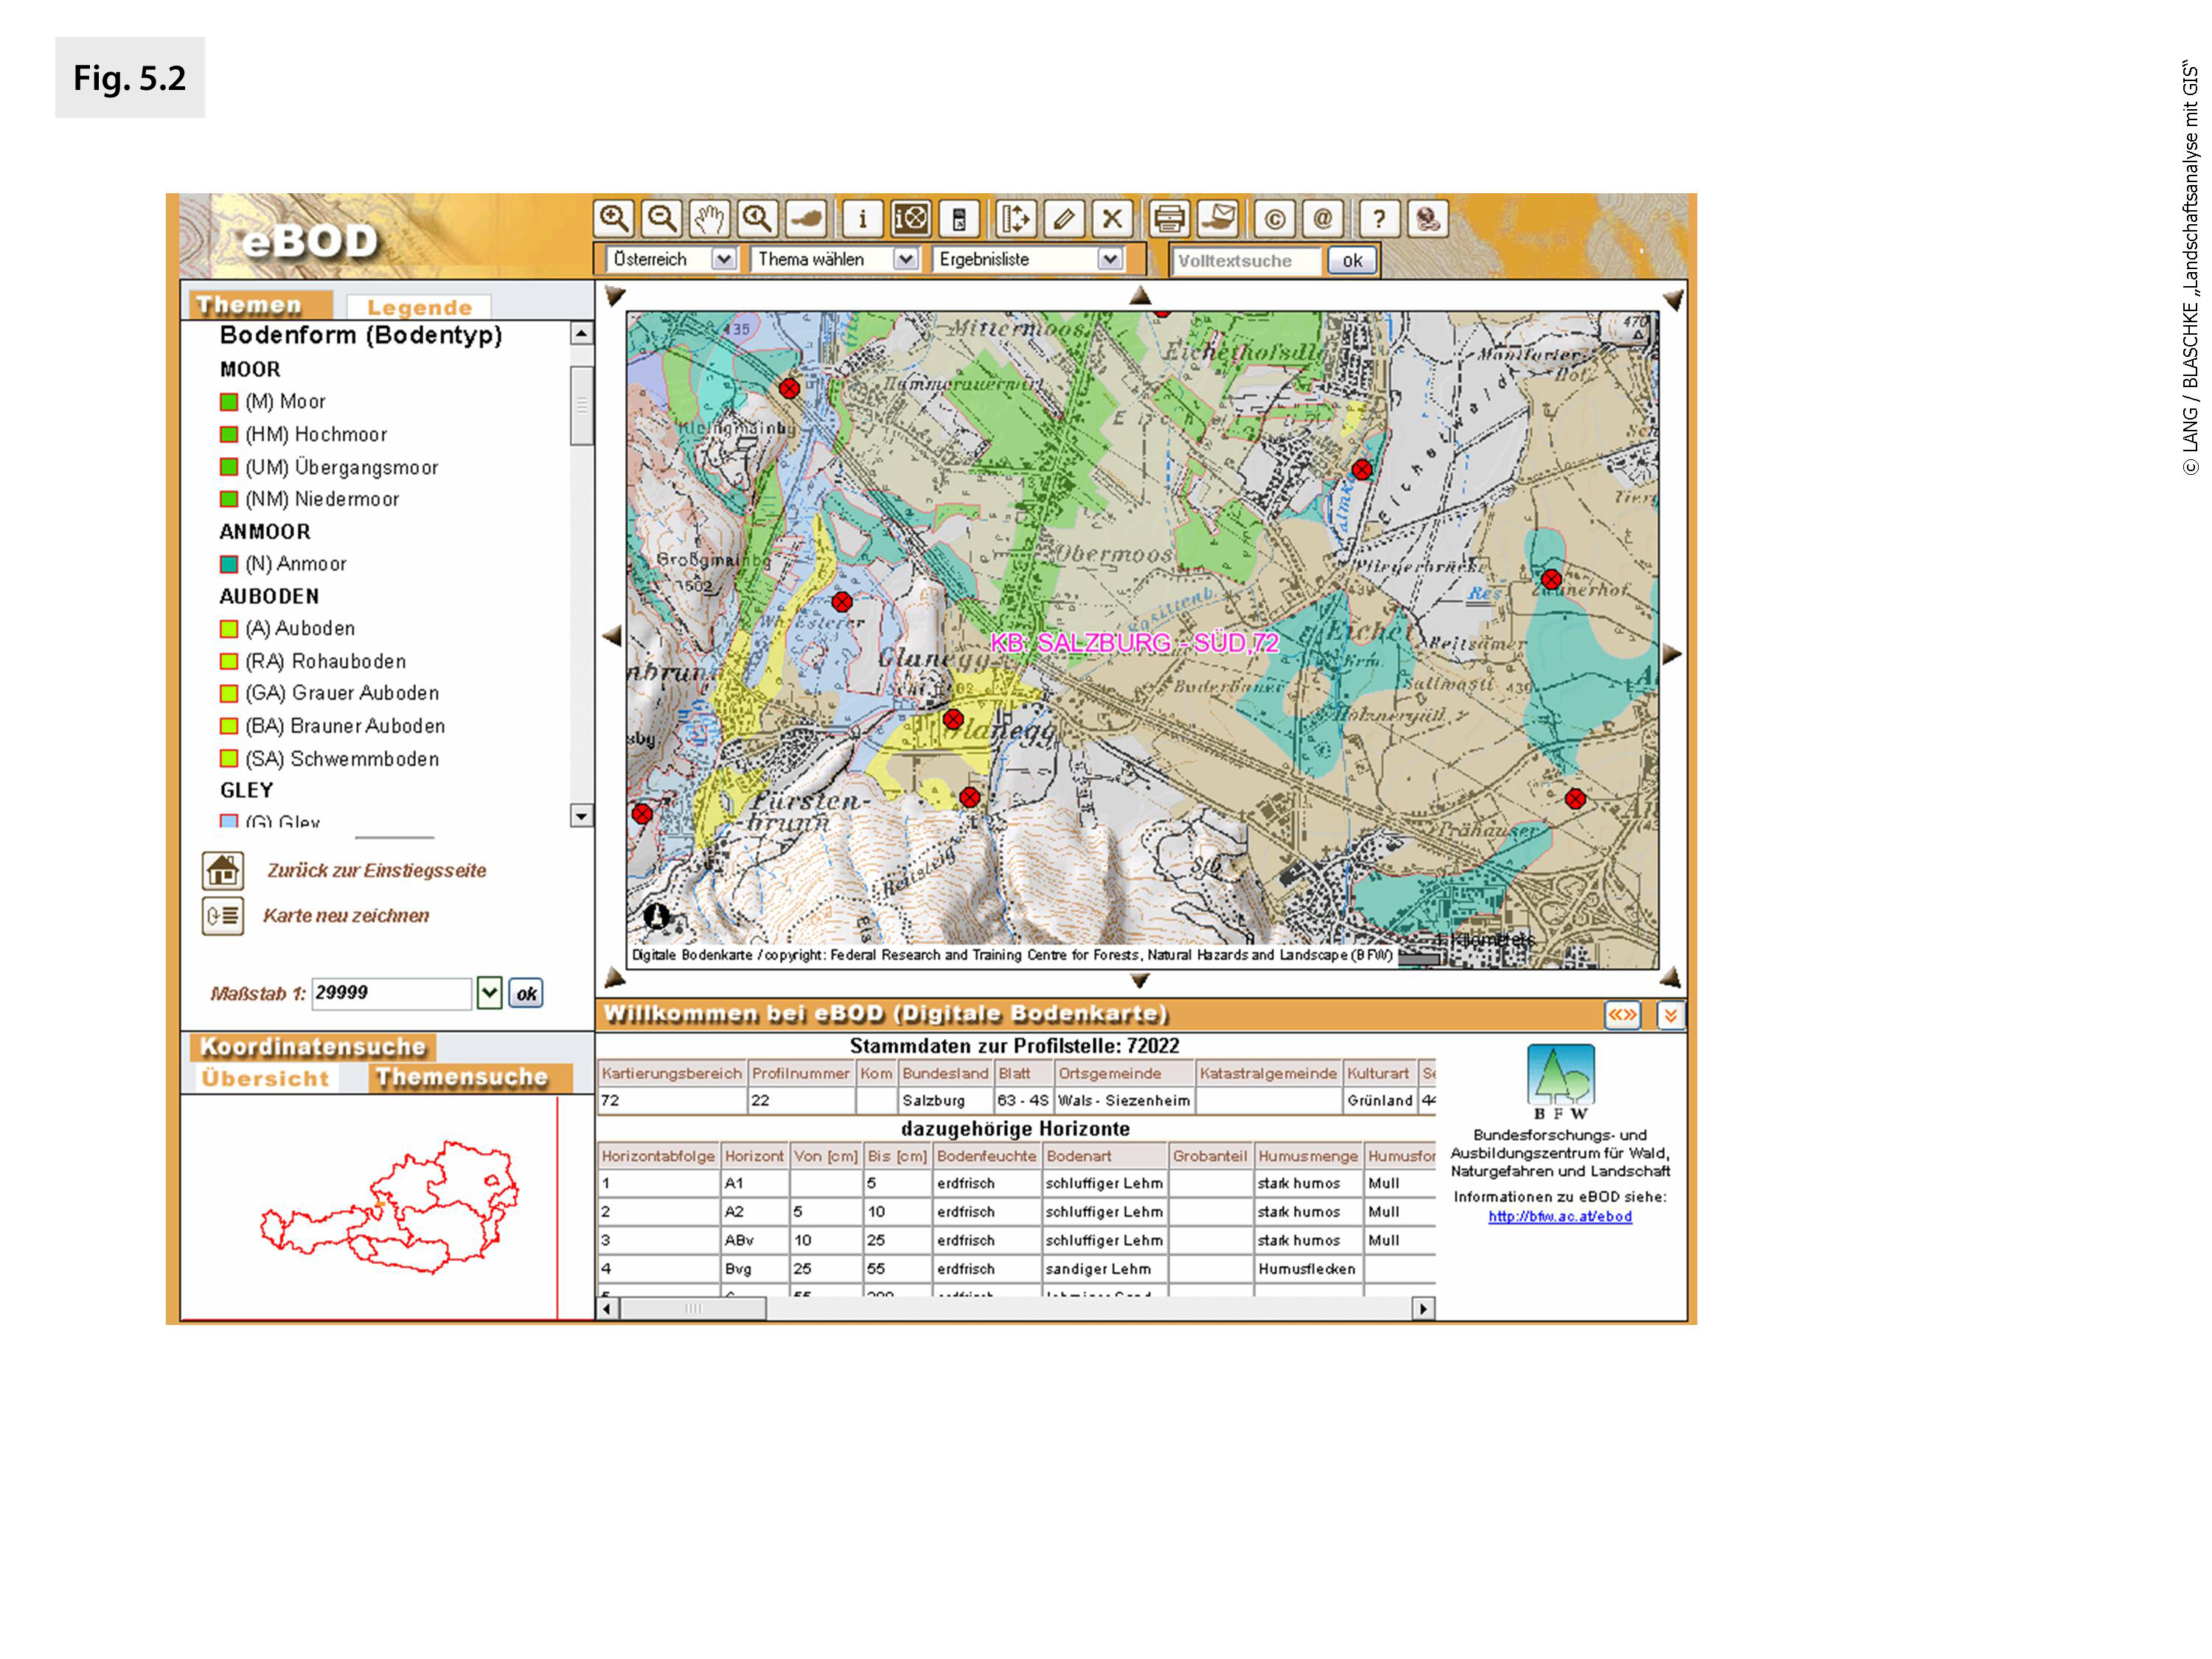Zoom to full Austria extent icon

tap(806, 218)
